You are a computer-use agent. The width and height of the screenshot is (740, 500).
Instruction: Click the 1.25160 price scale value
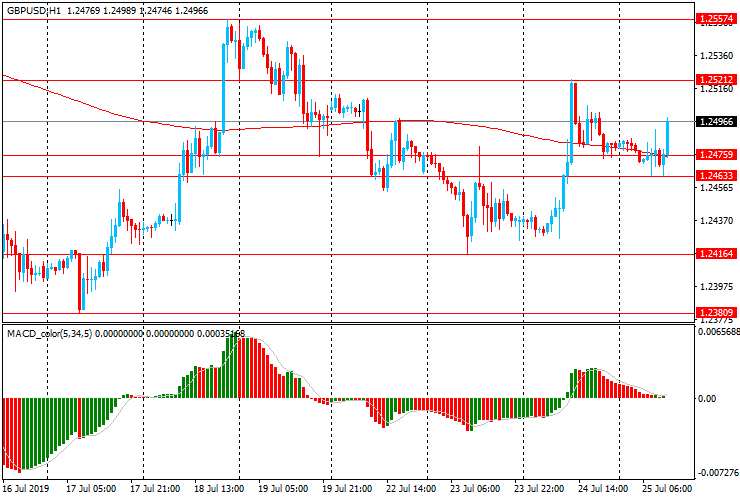716,89
